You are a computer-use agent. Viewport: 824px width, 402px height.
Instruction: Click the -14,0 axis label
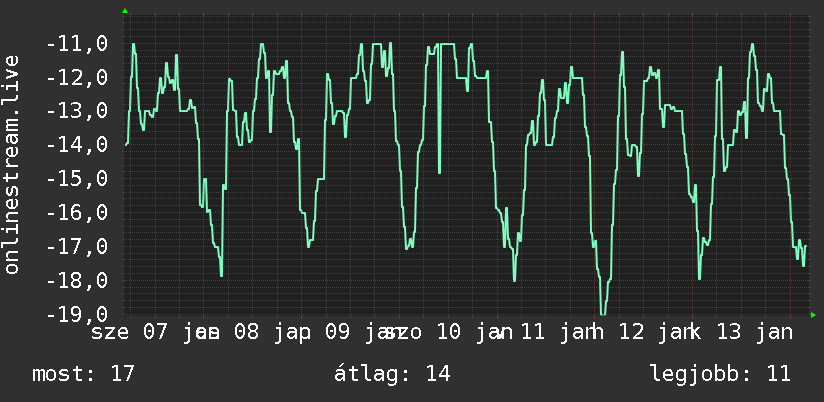click(x=76, y=145)
